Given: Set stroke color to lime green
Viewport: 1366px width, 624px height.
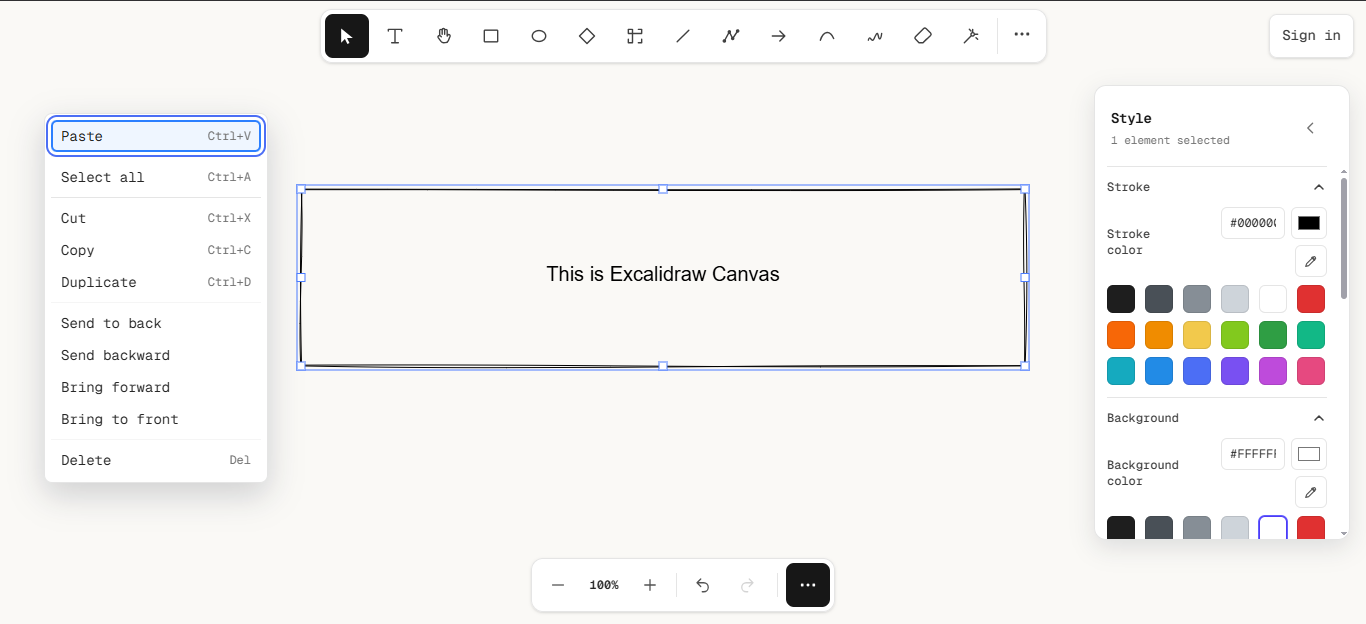Looking at the screenshot, I should click(x=1235, y=335).
